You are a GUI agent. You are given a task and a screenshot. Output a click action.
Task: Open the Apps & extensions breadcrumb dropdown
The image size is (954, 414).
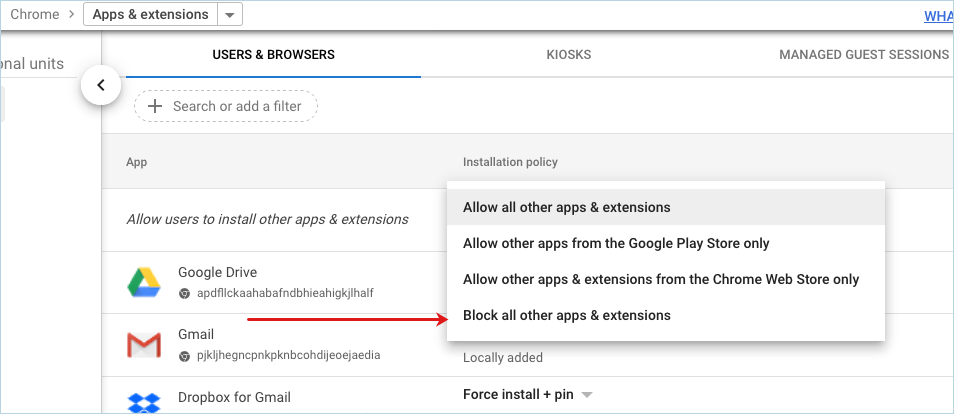tap(229, 15)
